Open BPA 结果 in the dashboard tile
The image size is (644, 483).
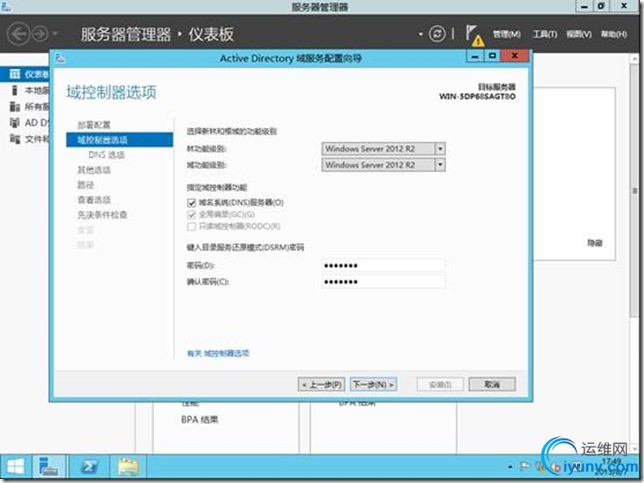point(200,419)
